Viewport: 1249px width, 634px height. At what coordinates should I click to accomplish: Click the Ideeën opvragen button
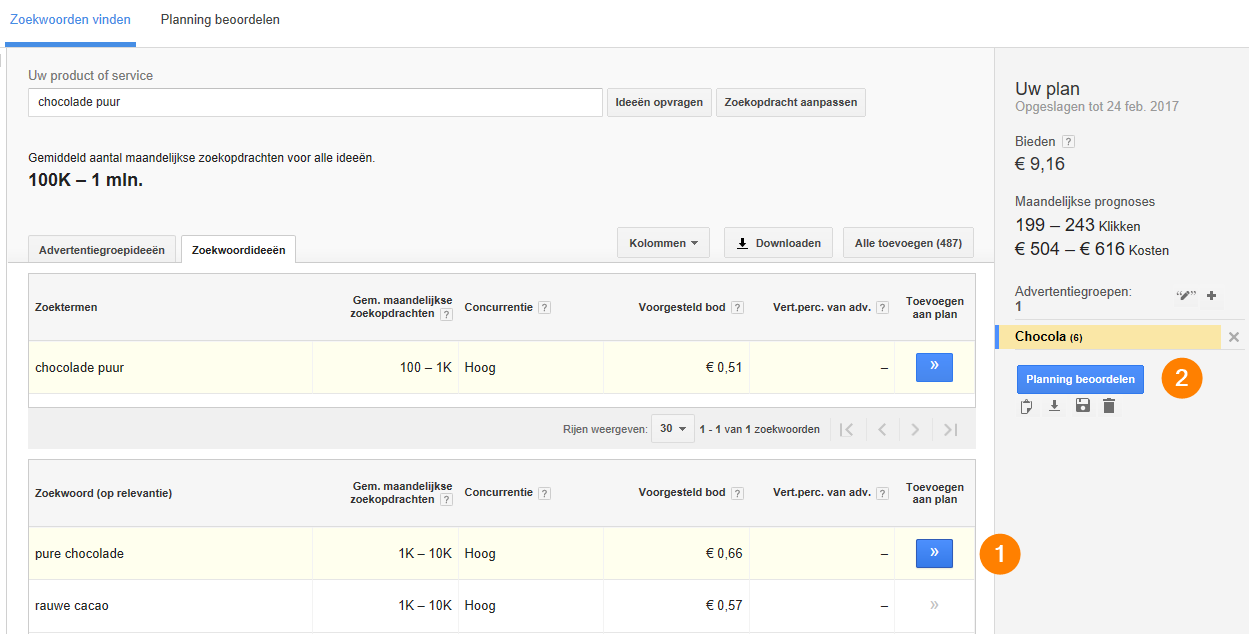click(x=659, y=102)
